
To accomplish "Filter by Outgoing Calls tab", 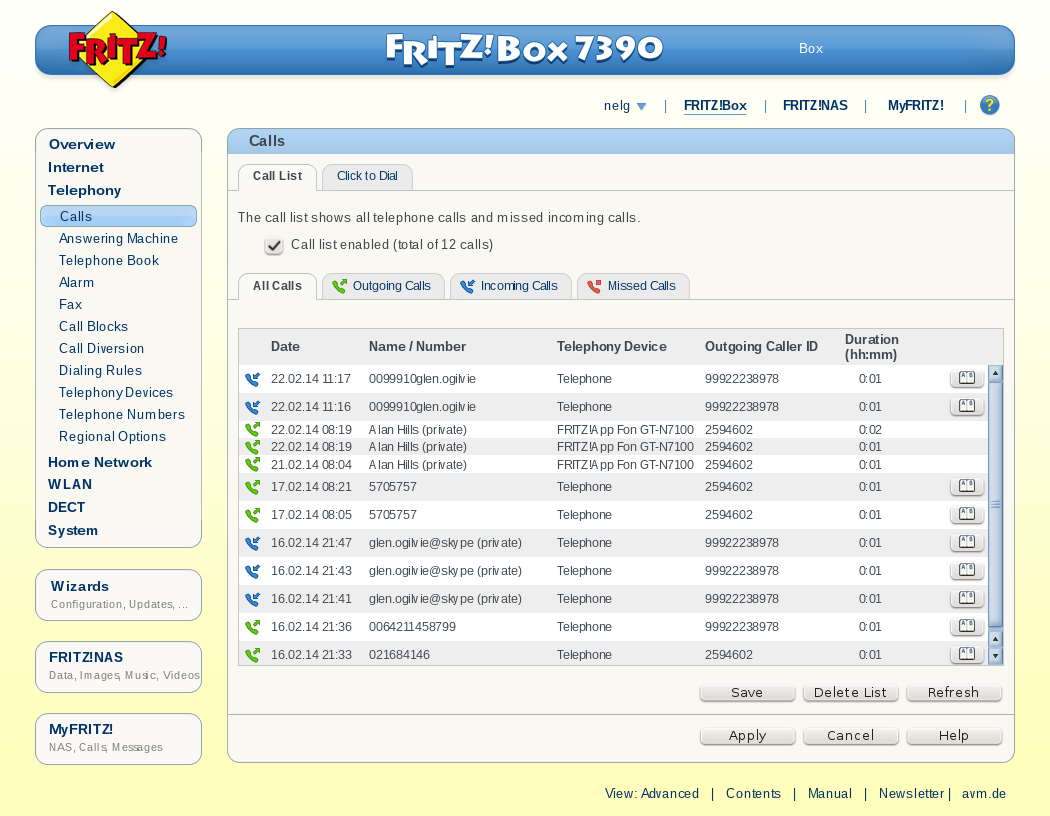I will [383, 286].
